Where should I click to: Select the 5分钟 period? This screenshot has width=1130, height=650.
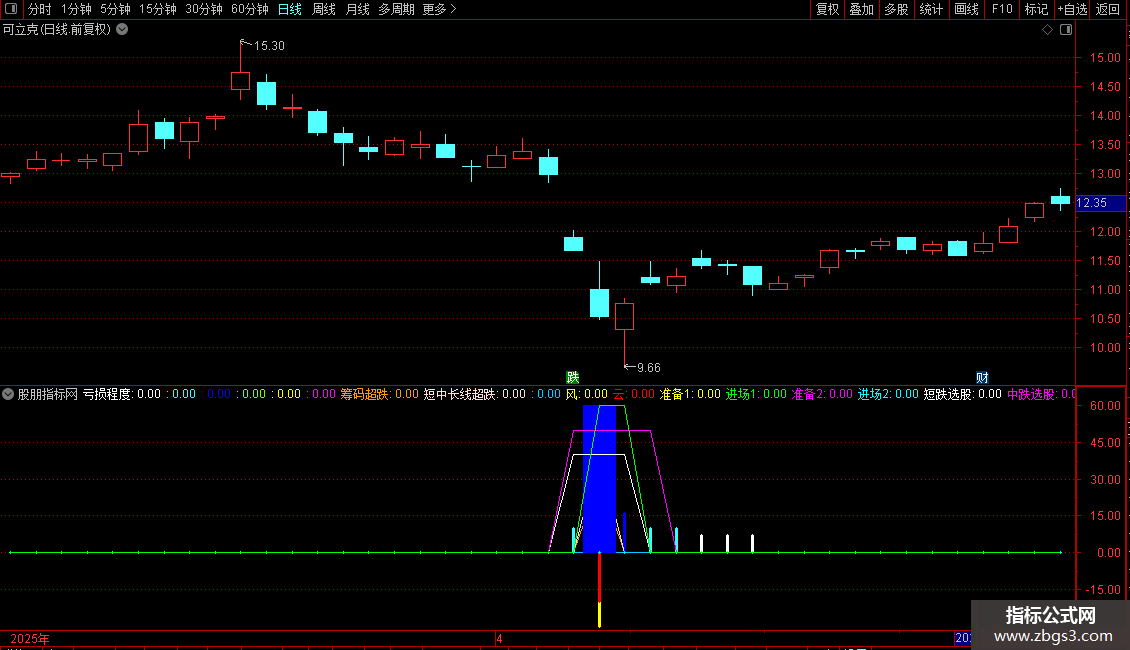[115, 9]
